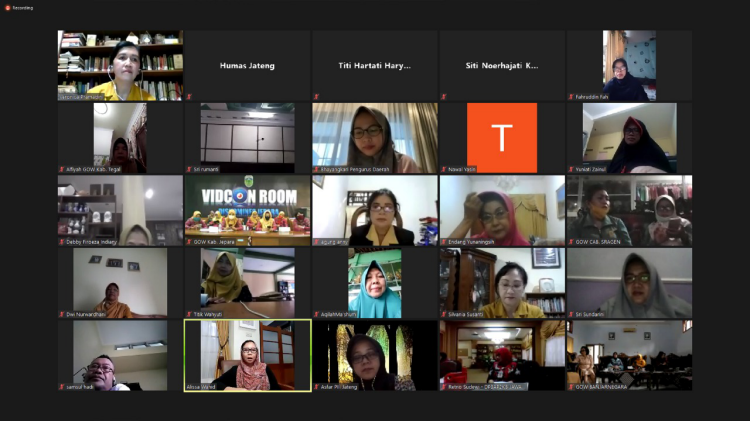Click muted mic icon beside GOW BANJARNEGARA
Viewport: 750px width, 421px height.
(x=571, y=387)
